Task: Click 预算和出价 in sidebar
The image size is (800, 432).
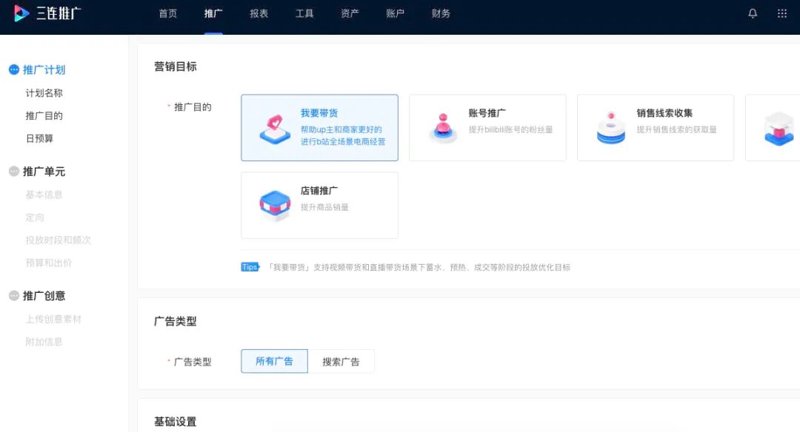Action: tap(48, 263)
